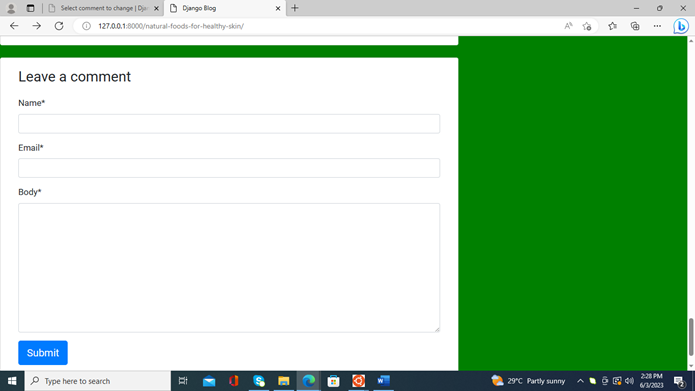Screen dimensions: 695x391
Task: Focus the Name input field
Action: [229, 124]
